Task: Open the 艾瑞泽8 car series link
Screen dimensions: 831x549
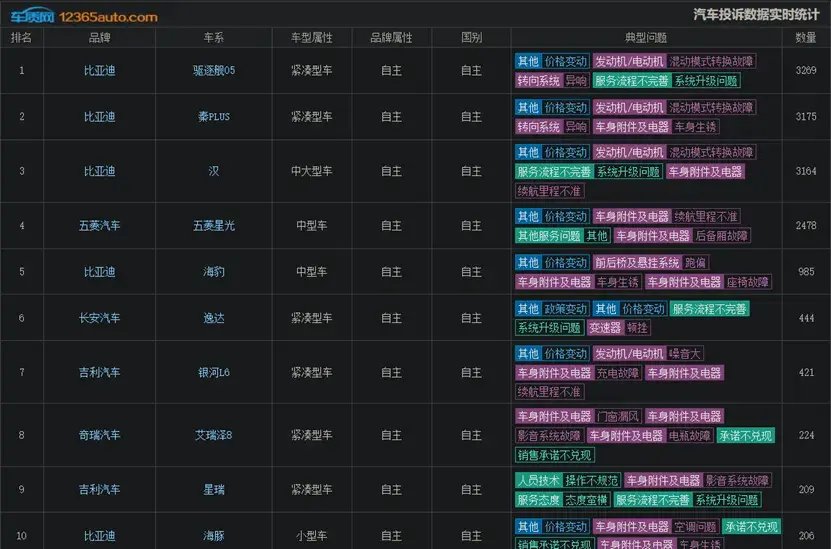Action: click(214, 435)
